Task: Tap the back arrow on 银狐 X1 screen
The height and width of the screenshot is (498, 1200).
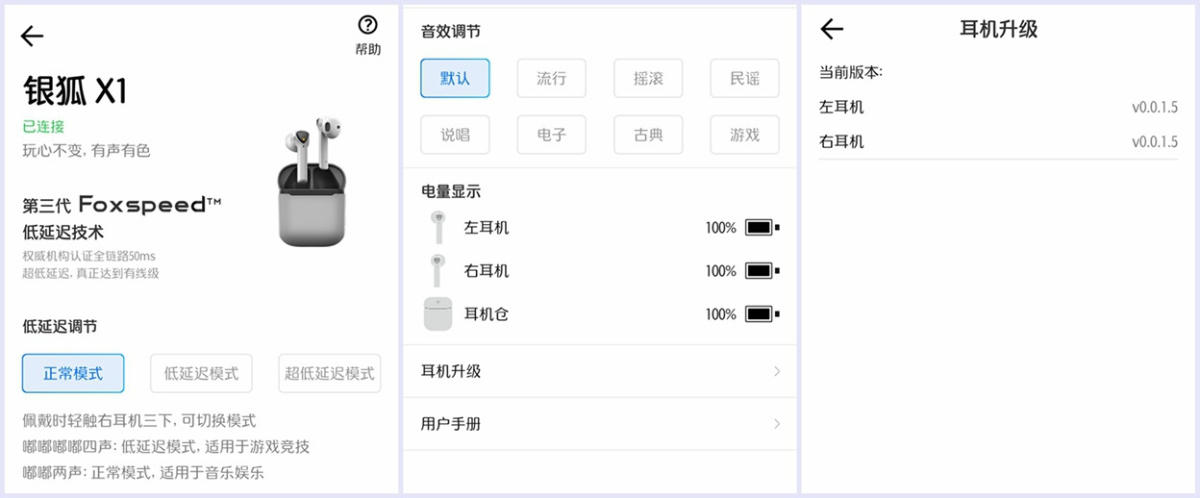Action: 32,36
